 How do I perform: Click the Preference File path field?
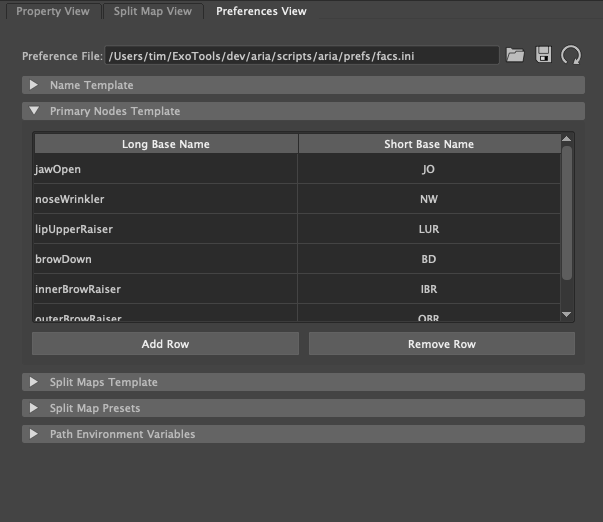pyautogui.click(x=302, y=56)
